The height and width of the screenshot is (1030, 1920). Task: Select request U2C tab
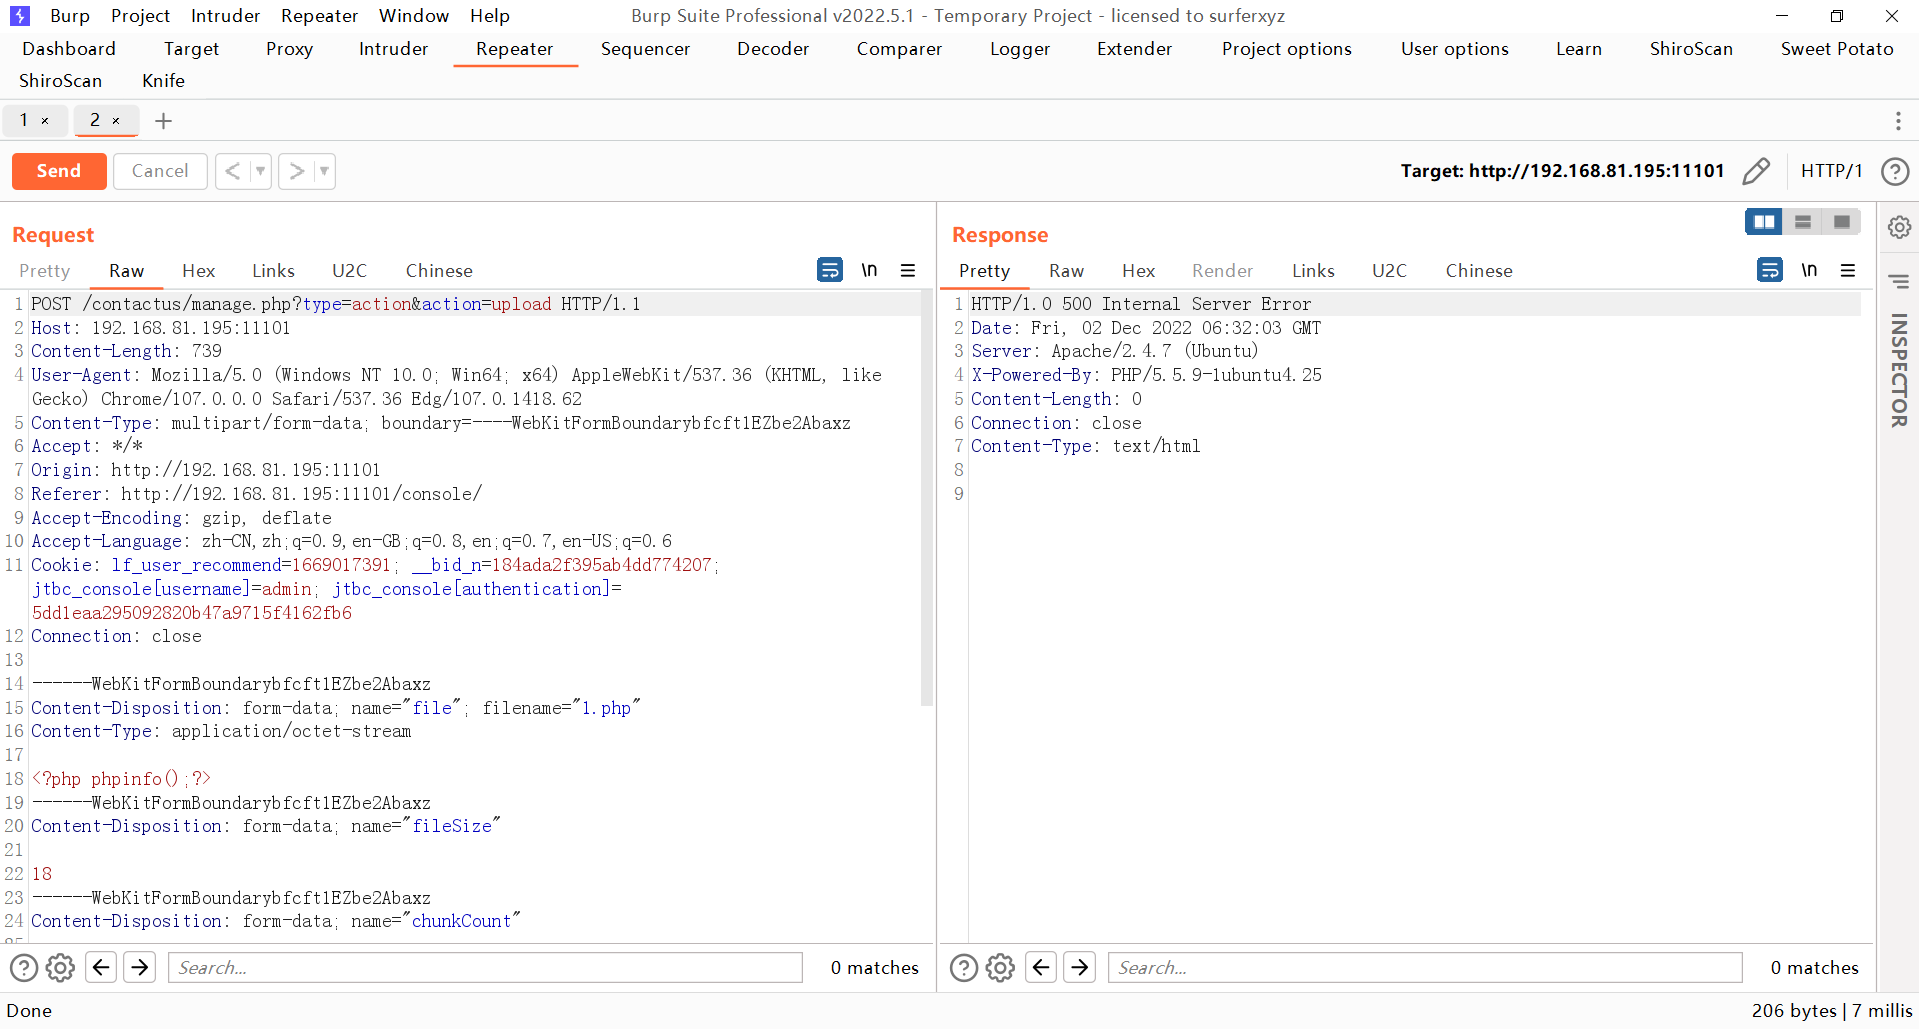349,271
